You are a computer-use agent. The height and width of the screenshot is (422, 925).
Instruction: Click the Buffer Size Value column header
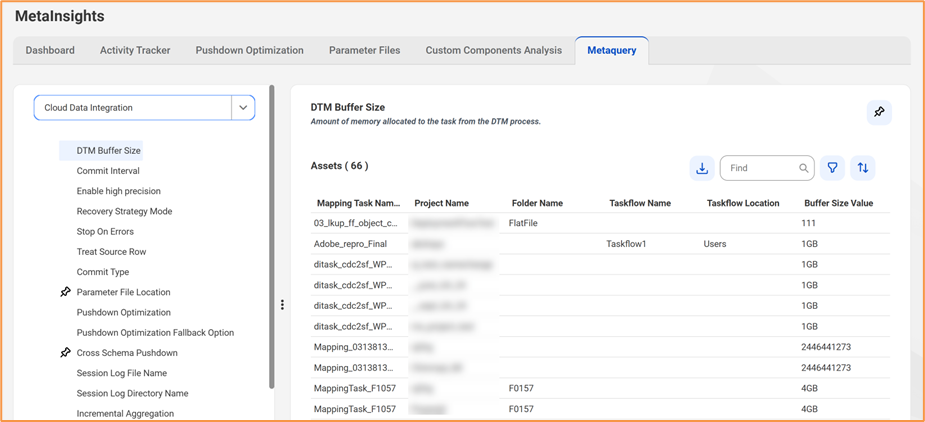click(x=838, y=203)
